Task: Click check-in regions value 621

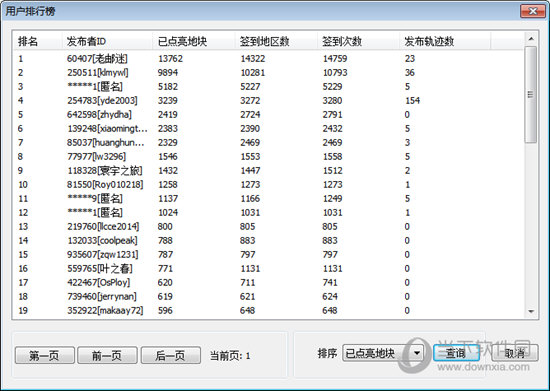Action: (x=248, y=297)
